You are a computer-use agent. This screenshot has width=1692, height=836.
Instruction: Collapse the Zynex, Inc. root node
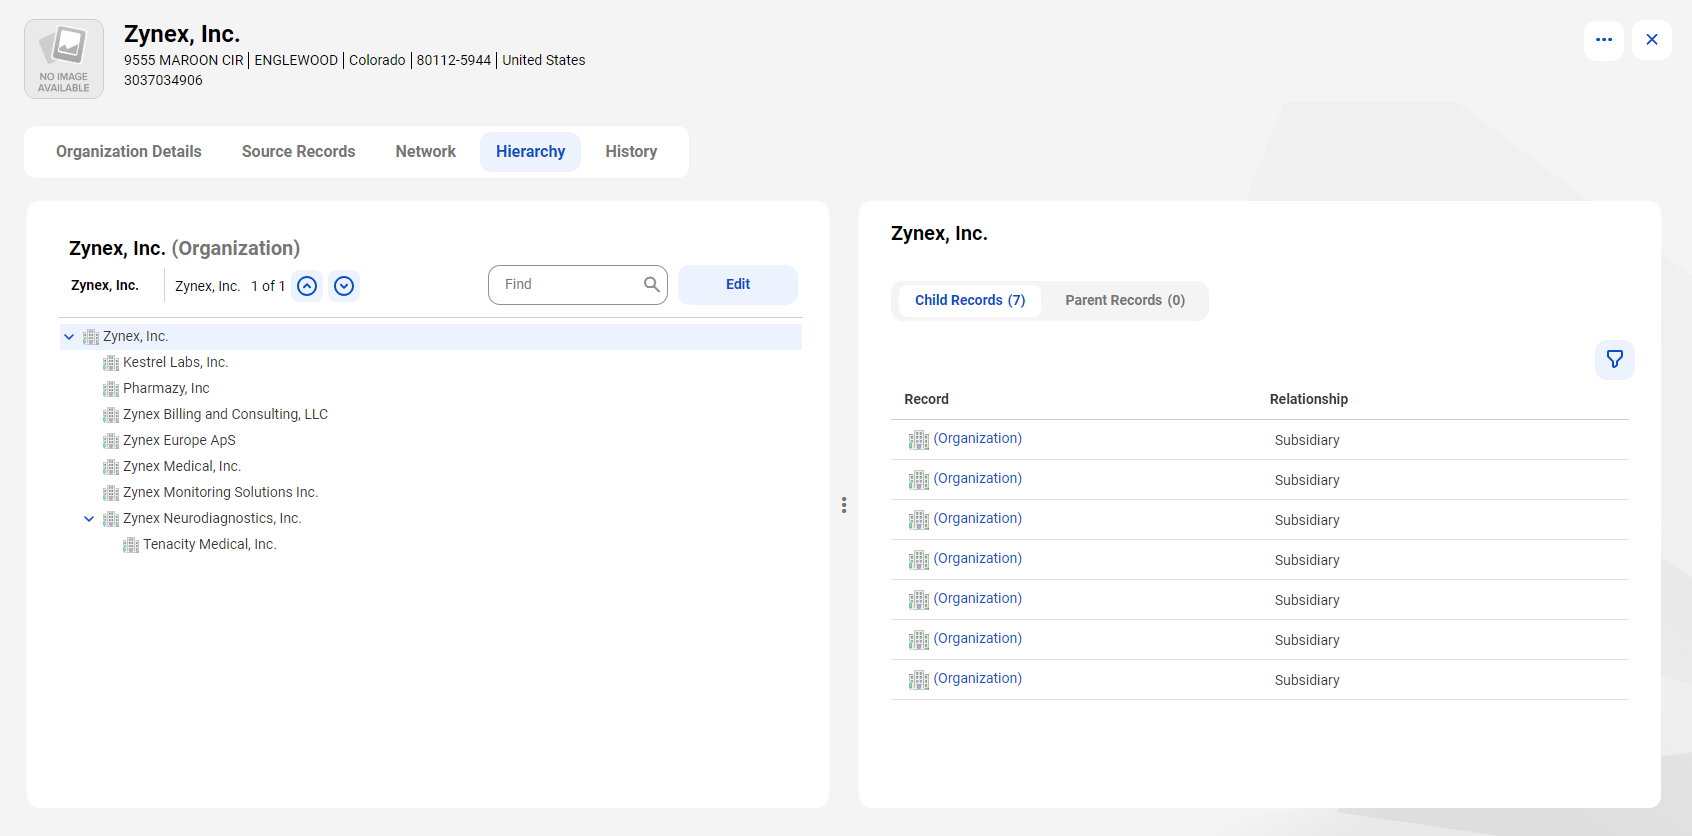pos(69,337)
